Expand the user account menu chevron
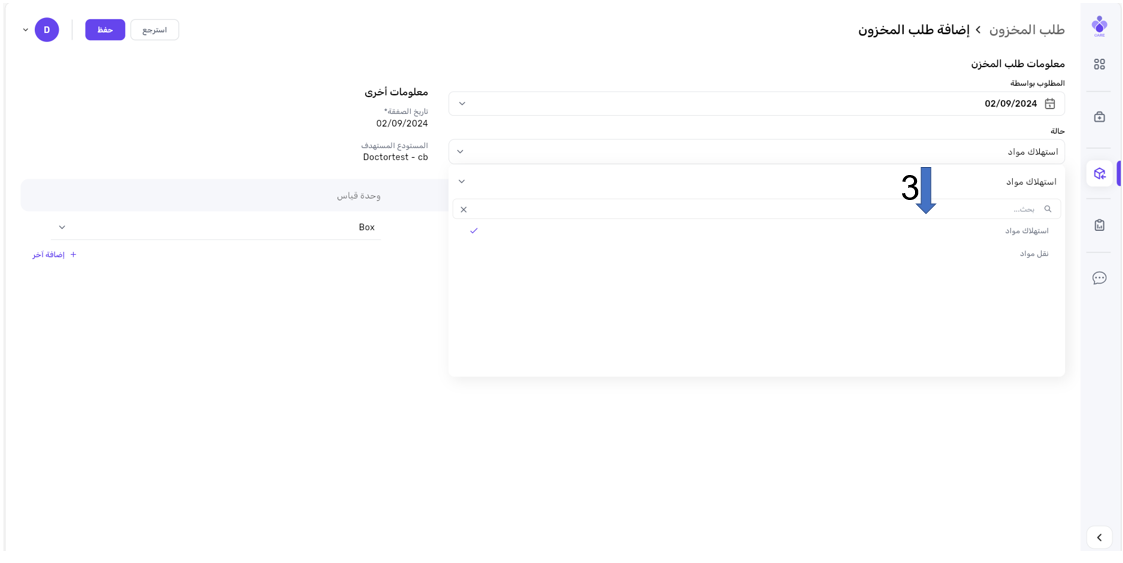 26,30
